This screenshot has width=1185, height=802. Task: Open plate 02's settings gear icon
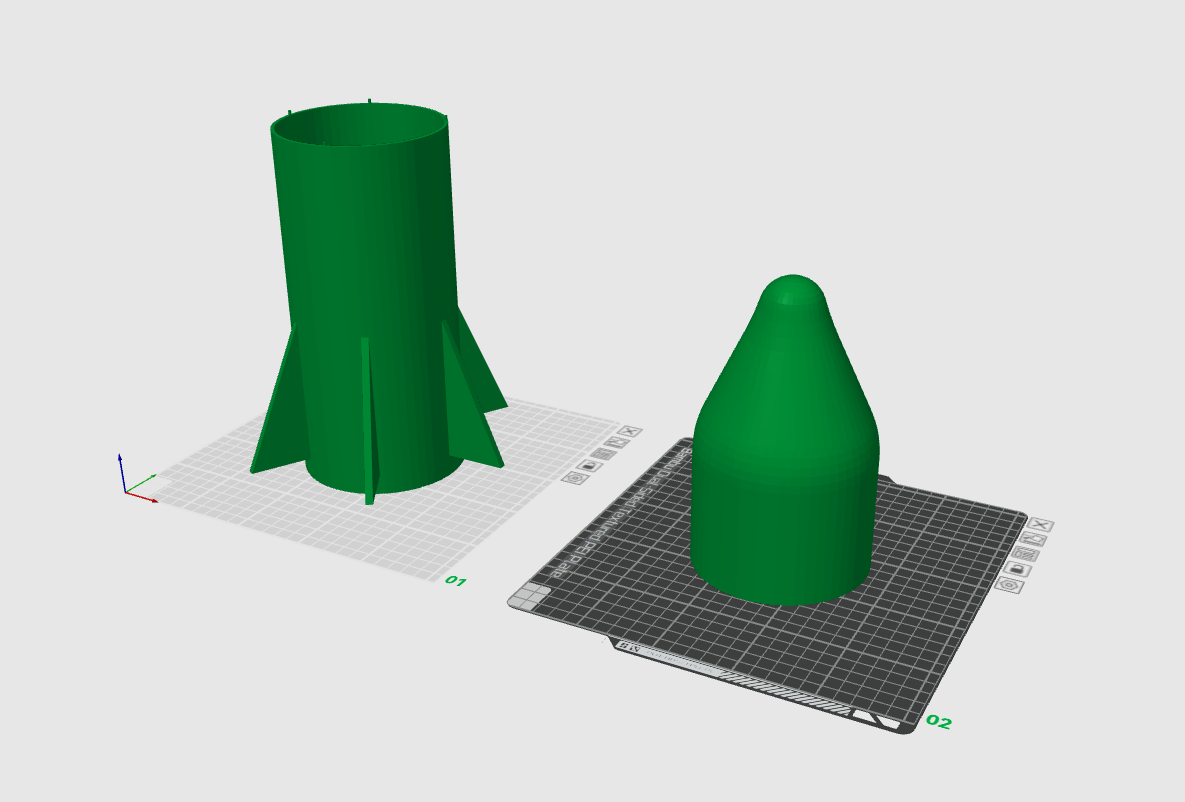pos(1009,585)
